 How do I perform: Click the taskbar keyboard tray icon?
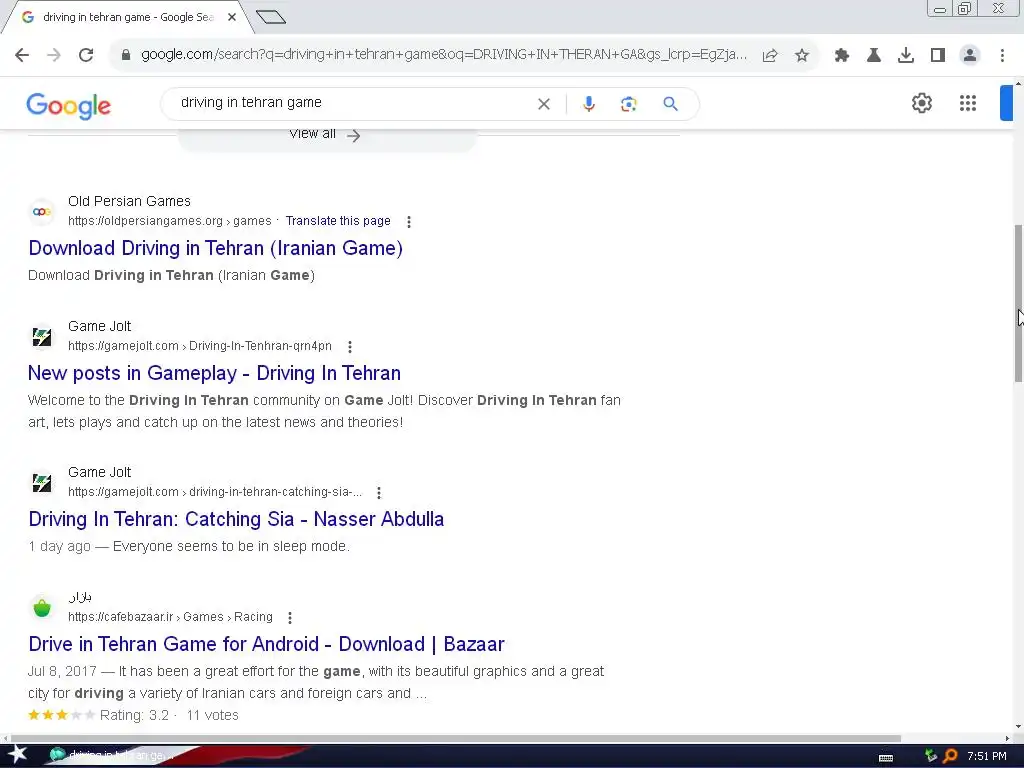[886, 758]
